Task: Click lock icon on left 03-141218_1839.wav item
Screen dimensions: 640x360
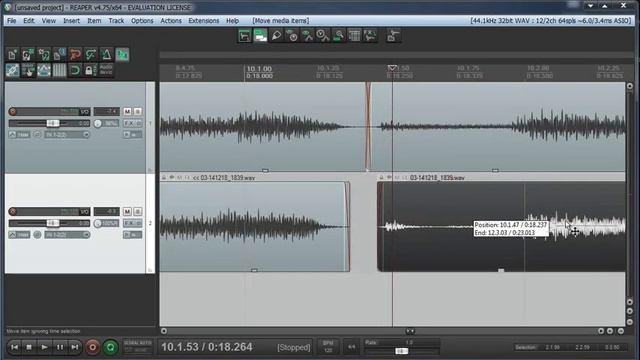Action: pyautogui.click(x=164, y=178)
